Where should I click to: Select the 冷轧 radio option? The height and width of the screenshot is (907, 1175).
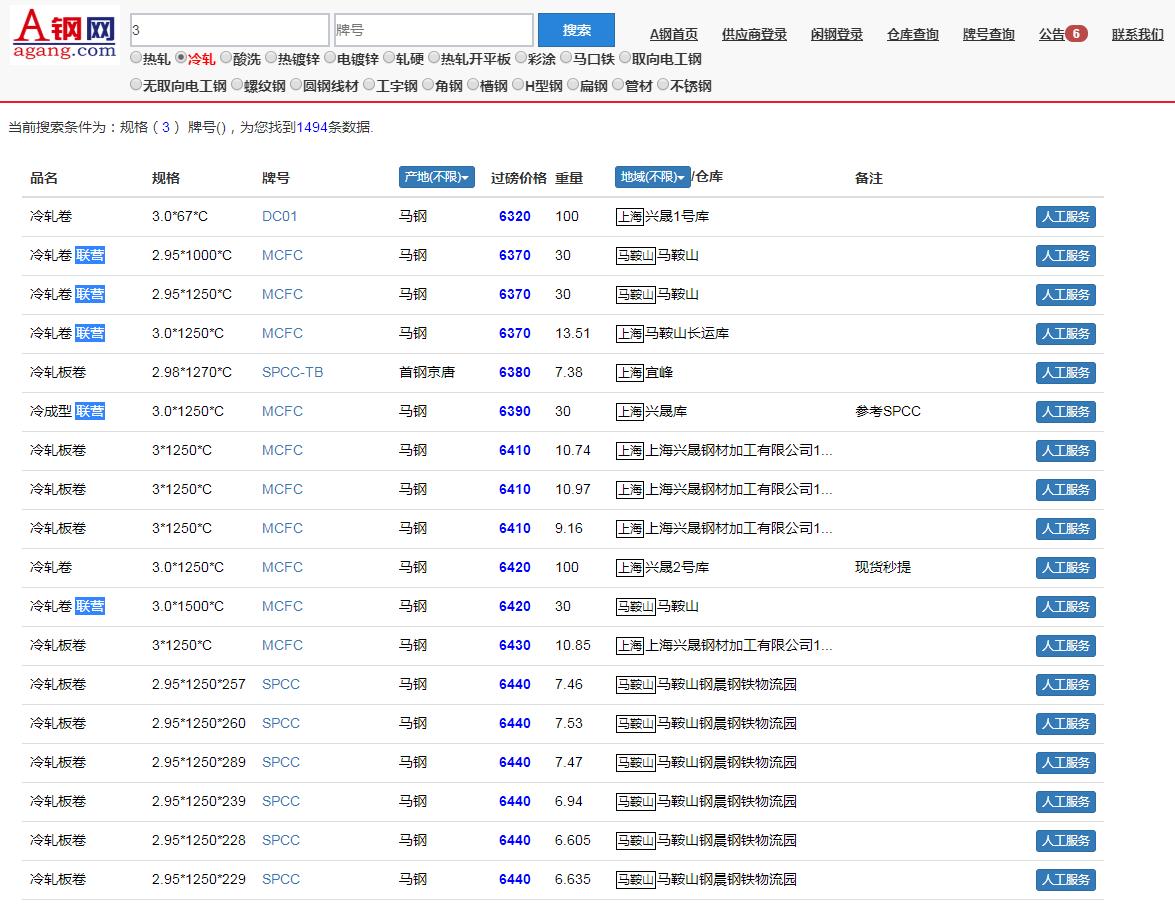click(x=181, y=58)
